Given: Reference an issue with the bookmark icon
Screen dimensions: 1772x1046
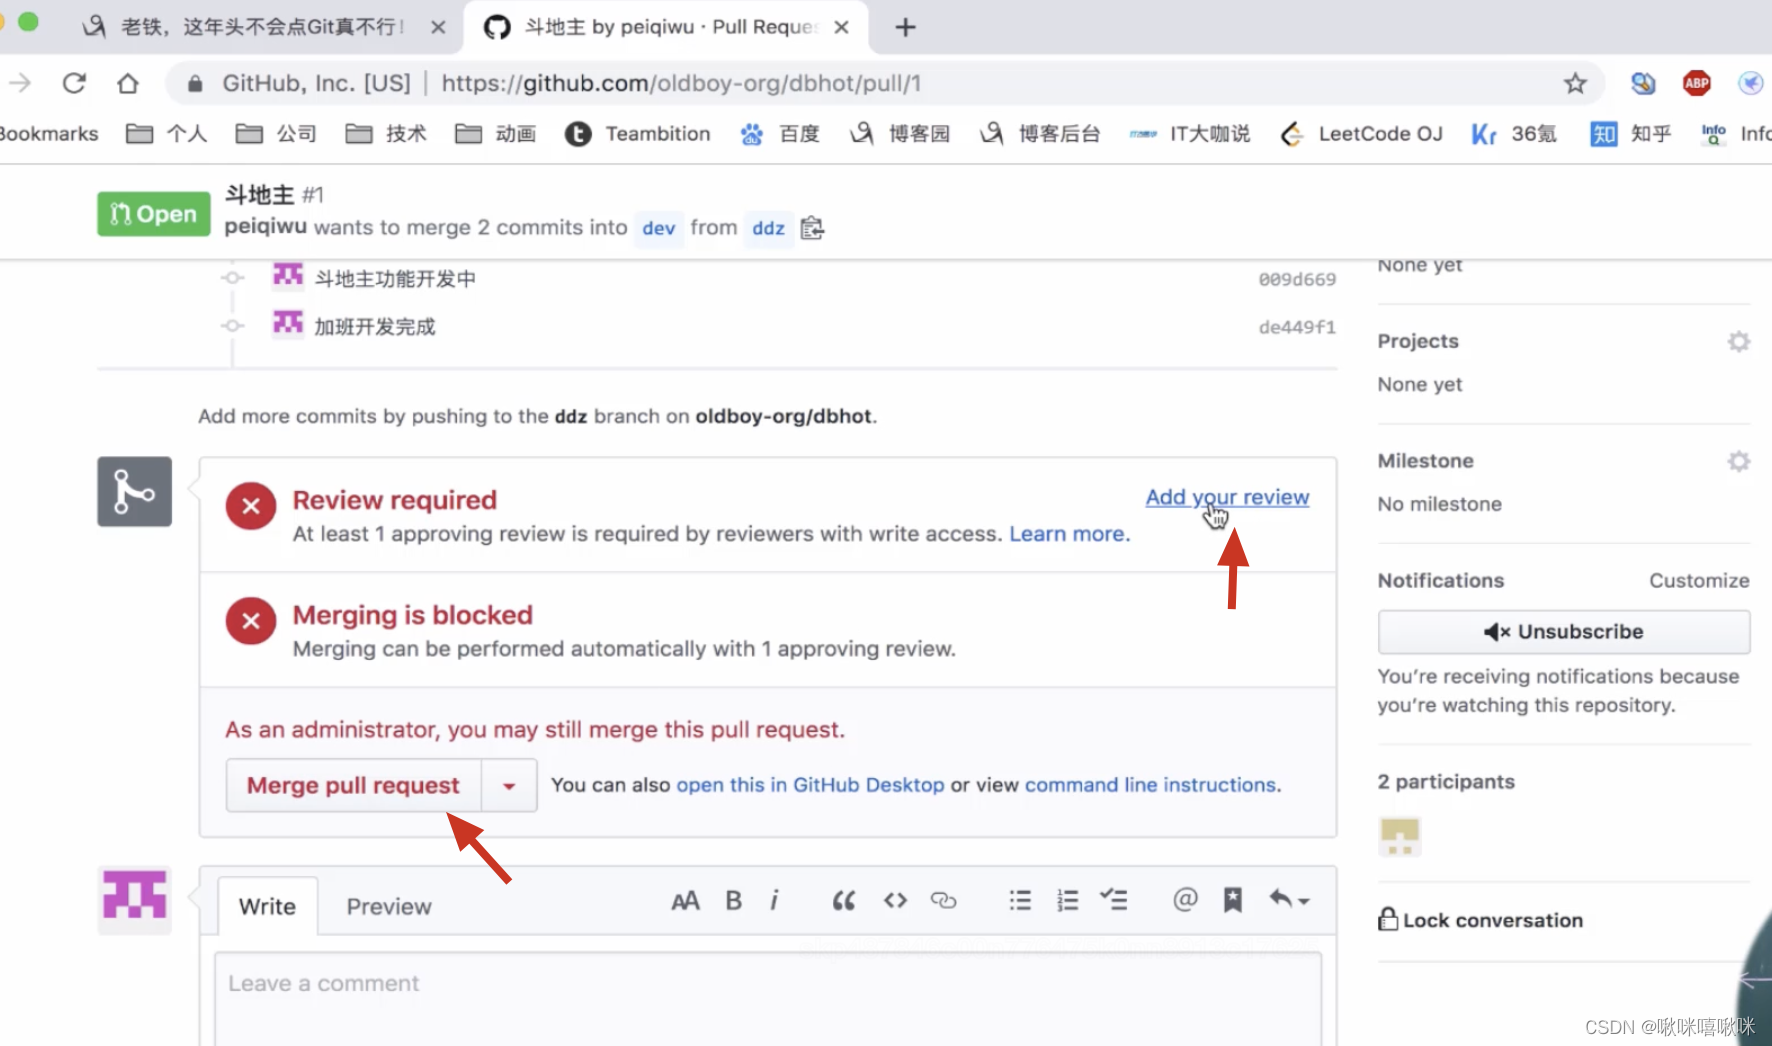Looking at the screenshot, I should [1233, 900].
